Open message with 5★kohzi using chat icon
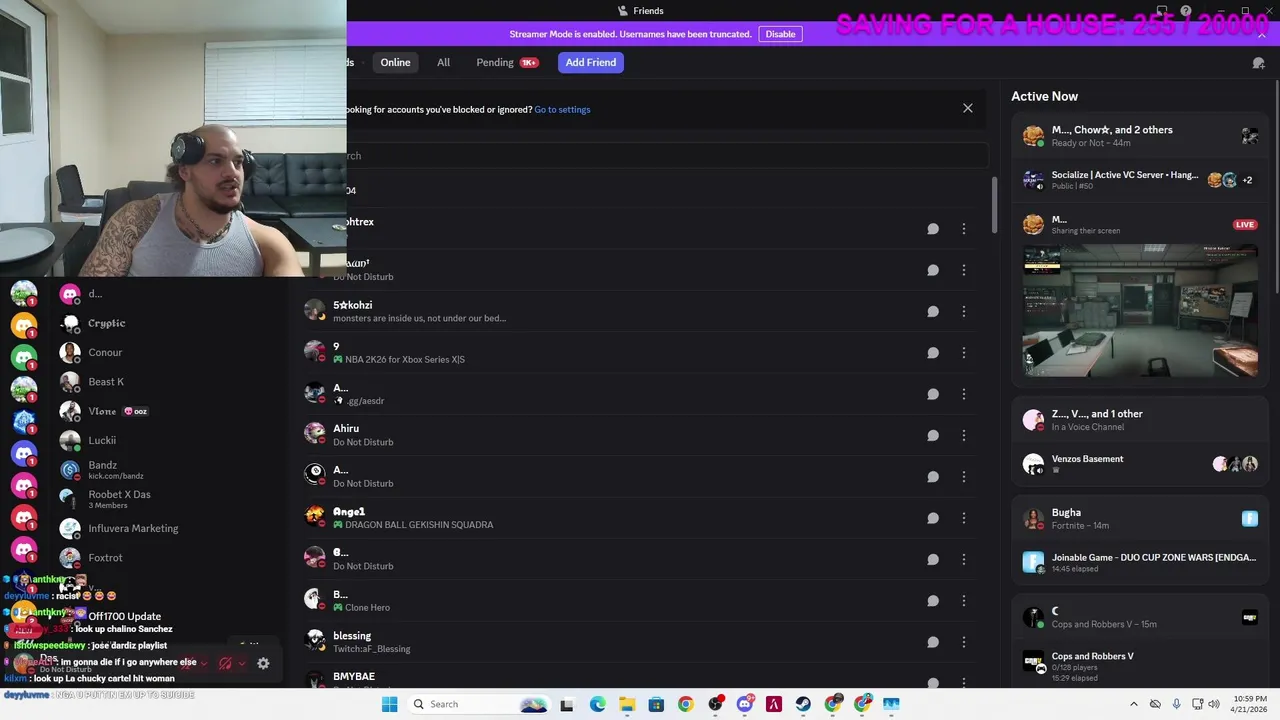 (933, 311)
